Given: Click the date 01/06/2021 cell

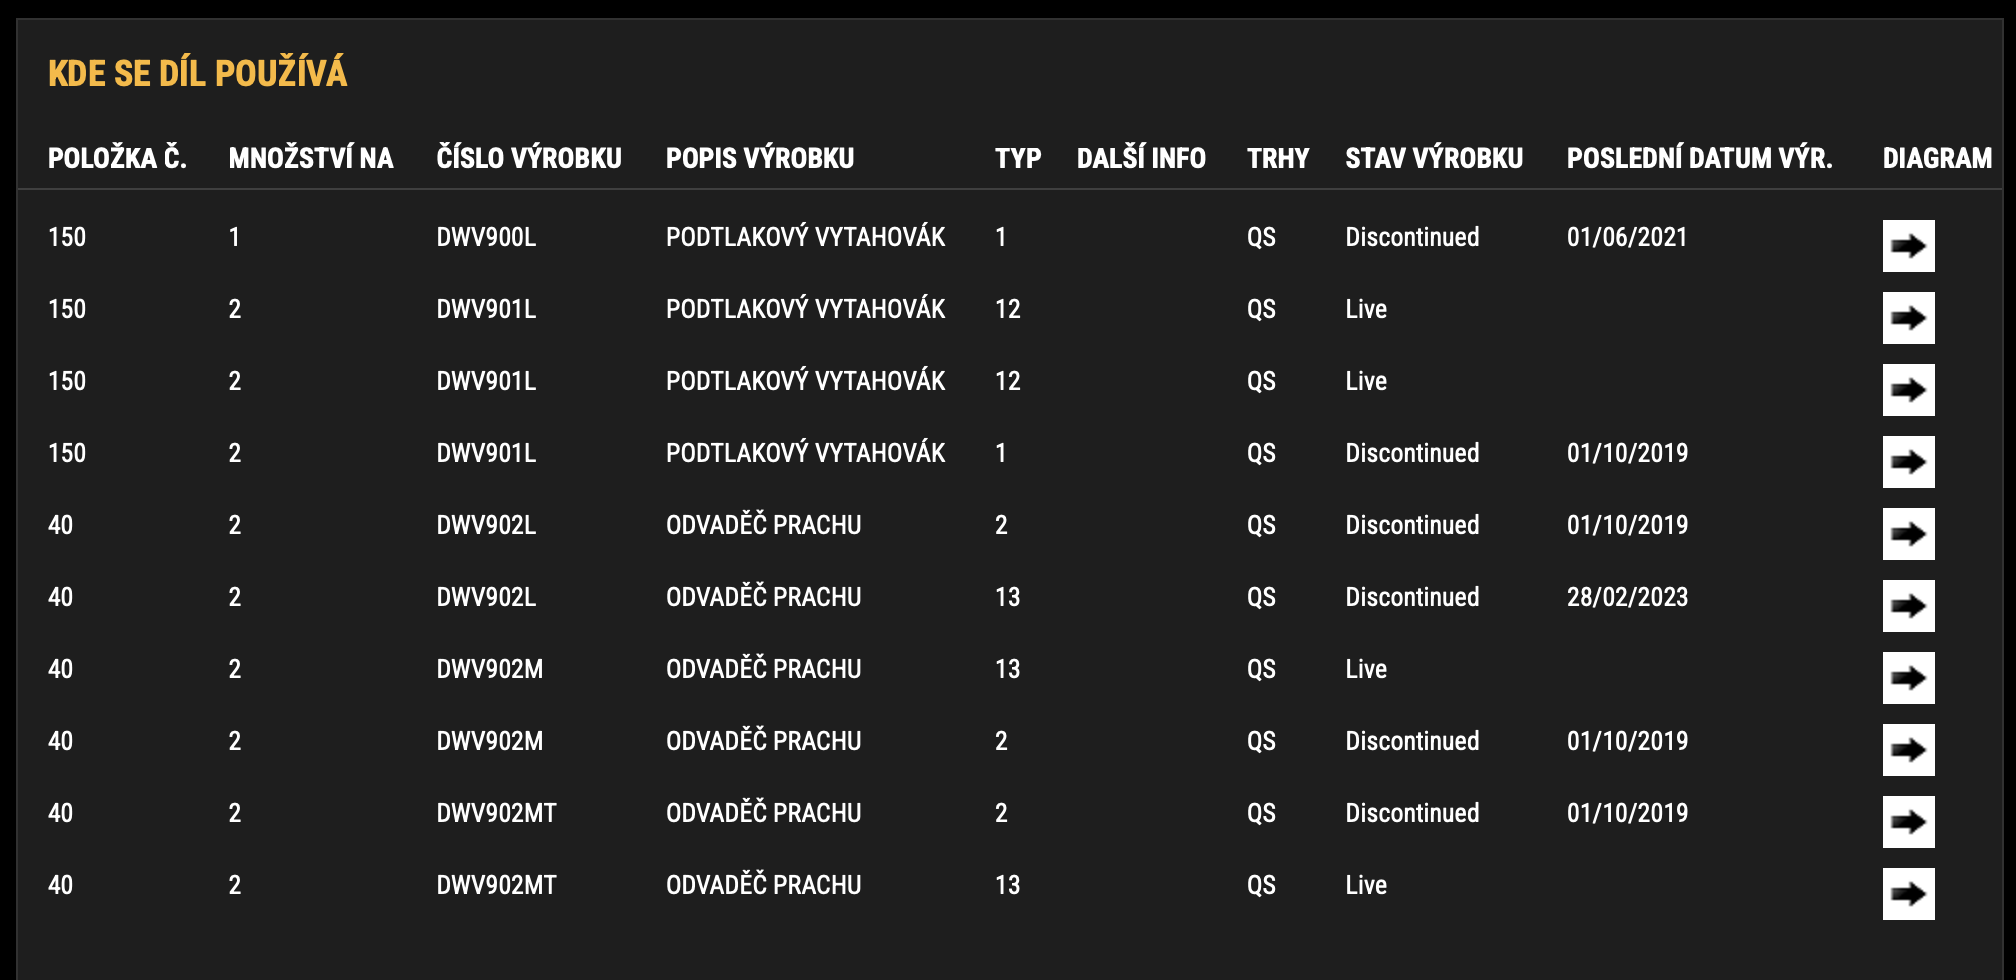Looking at the screenshot, I should tap(1627, 237).
